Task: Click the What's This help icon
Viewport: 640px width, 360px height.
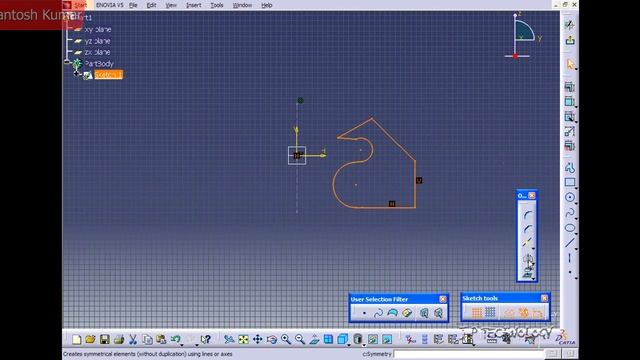Action: pos(206,340)
